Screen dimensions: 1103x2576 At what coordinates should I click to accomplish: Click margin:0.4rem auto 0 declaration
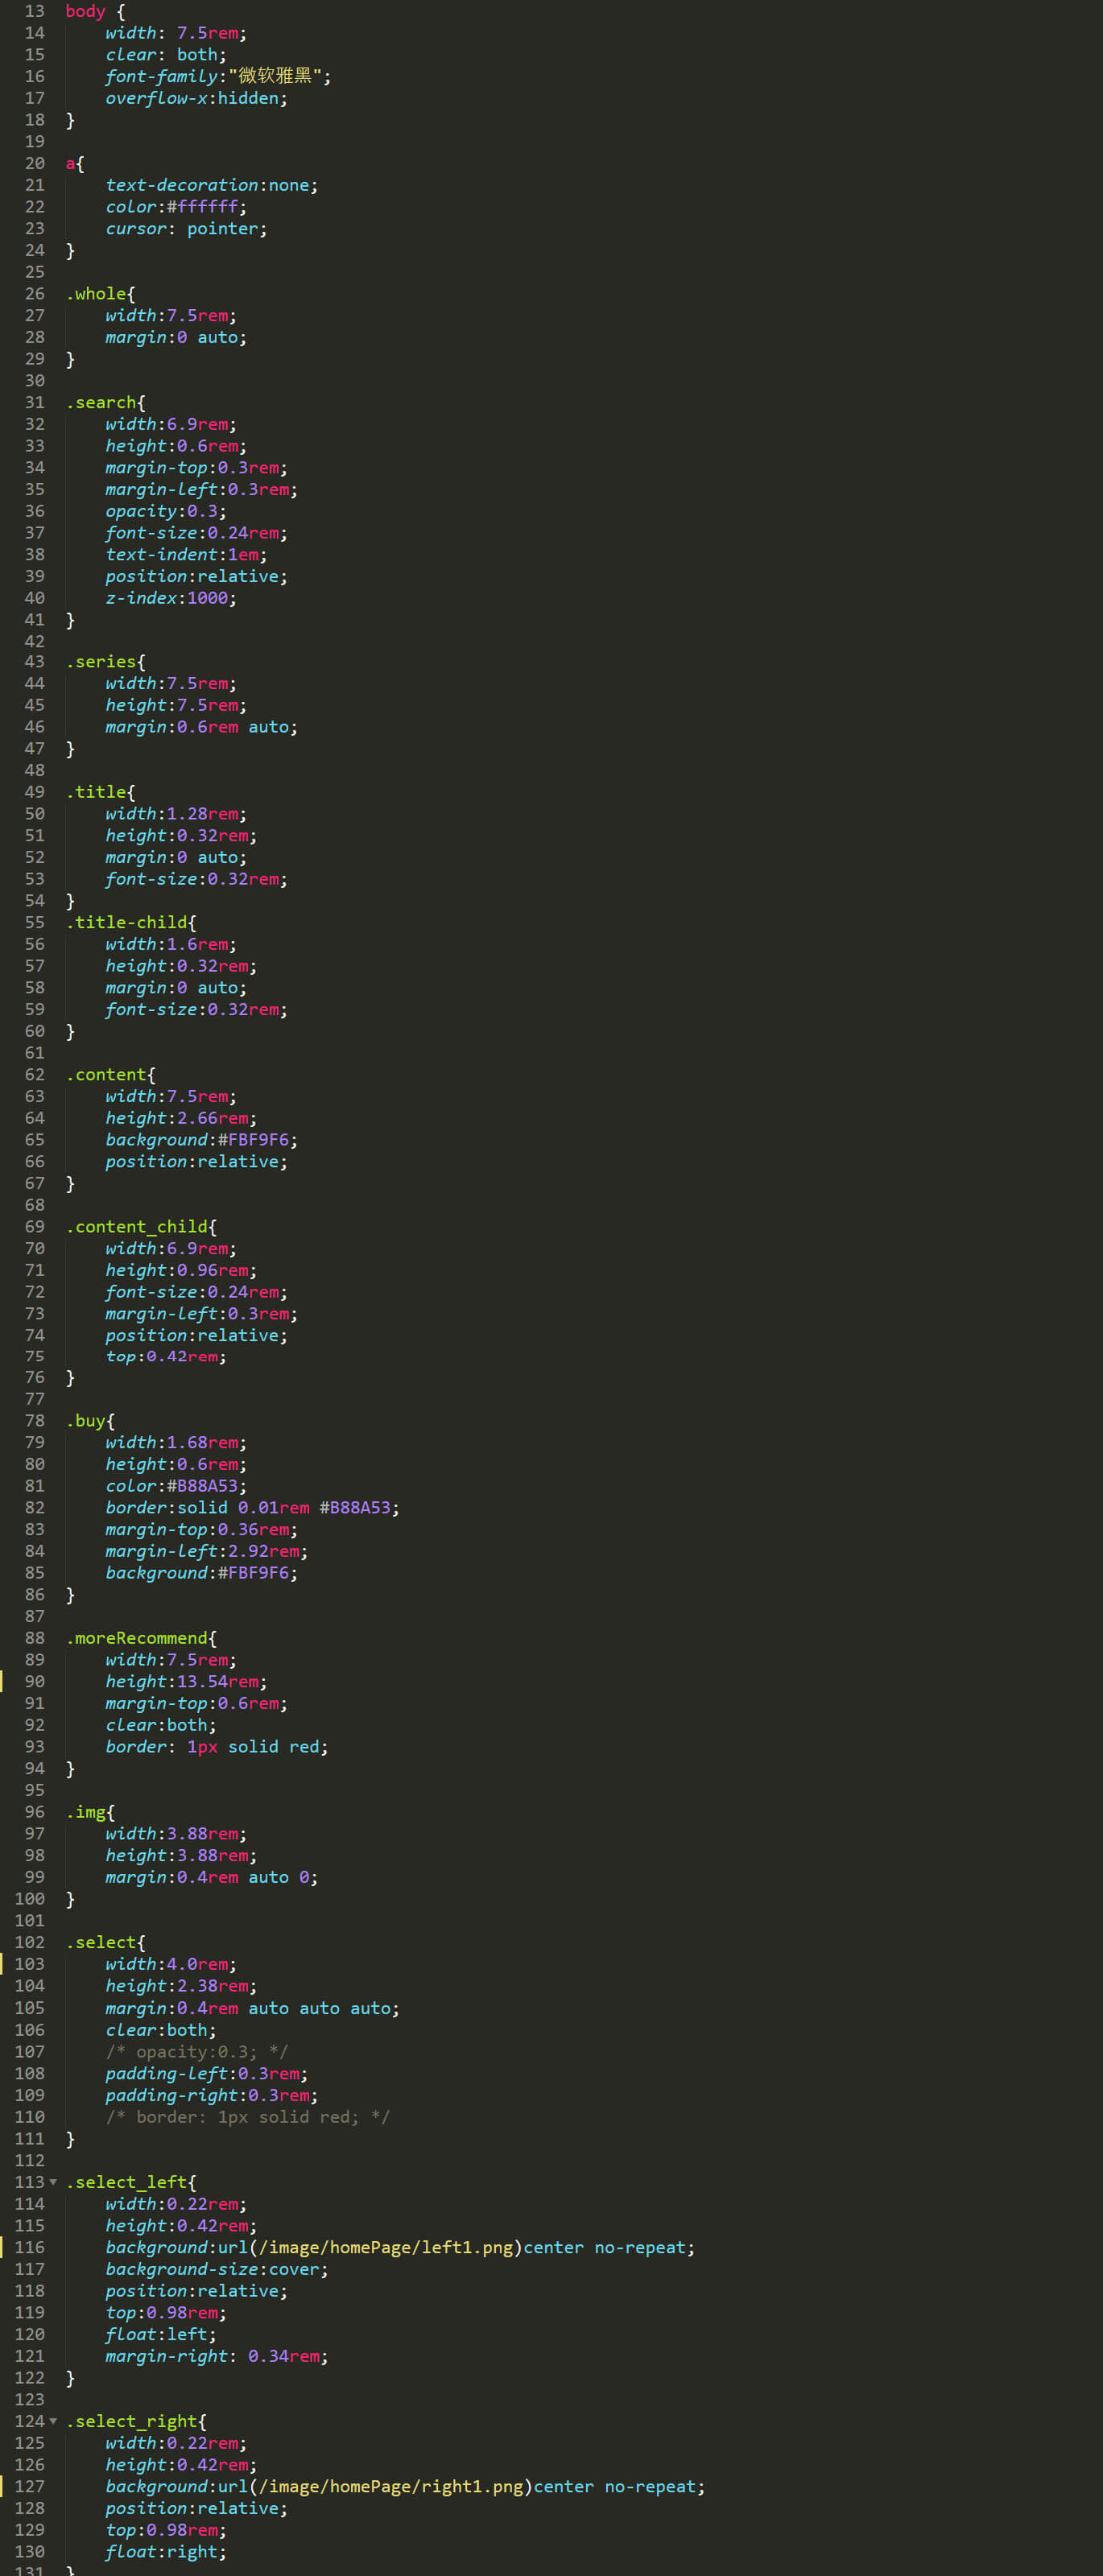pyautogui.click(x=212, y=1877)
